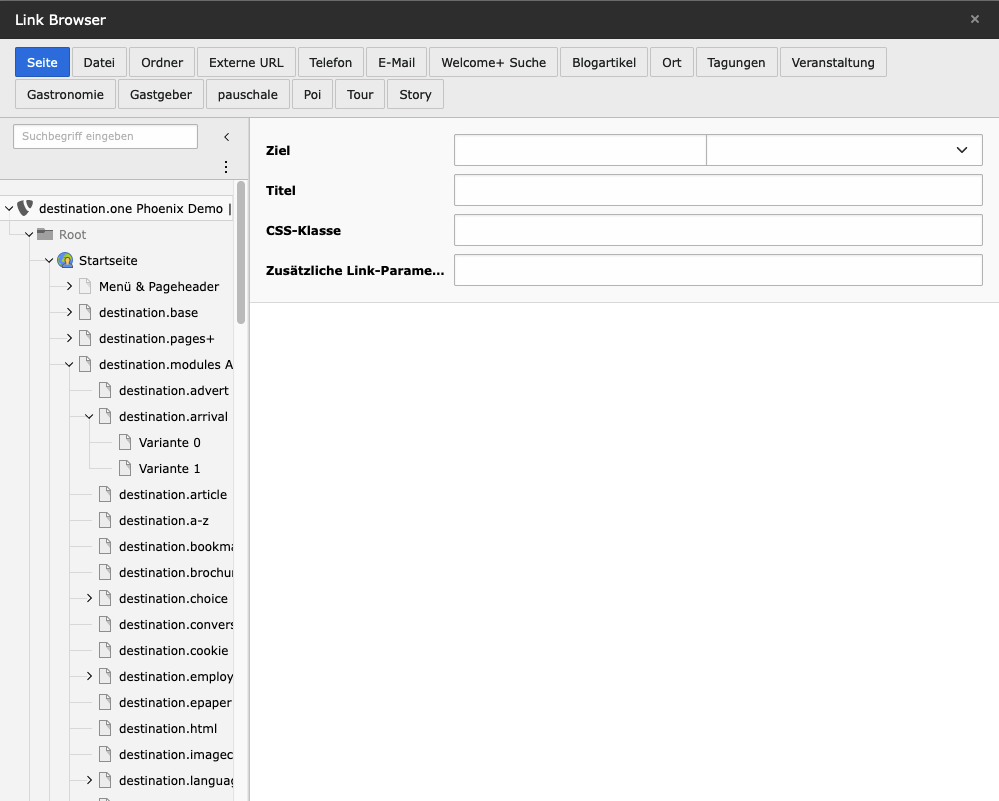Expand the destination.base node

coord(69,312)
